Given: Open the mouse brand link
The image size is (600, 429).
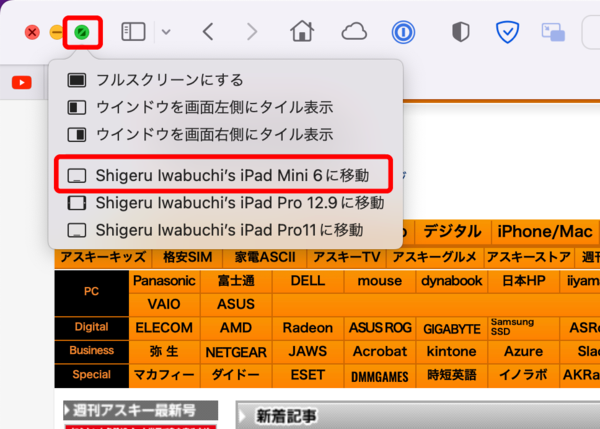Looking at the screenshot, I should coord(380,281).
